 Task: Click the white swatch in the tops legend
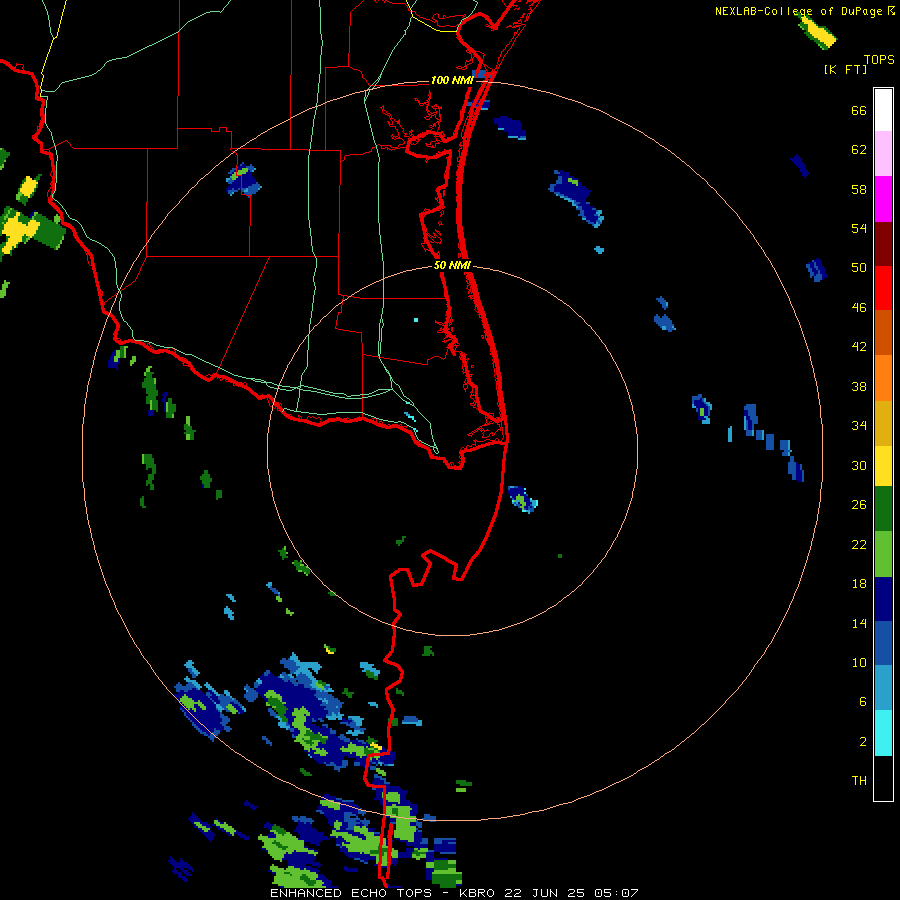883,110
